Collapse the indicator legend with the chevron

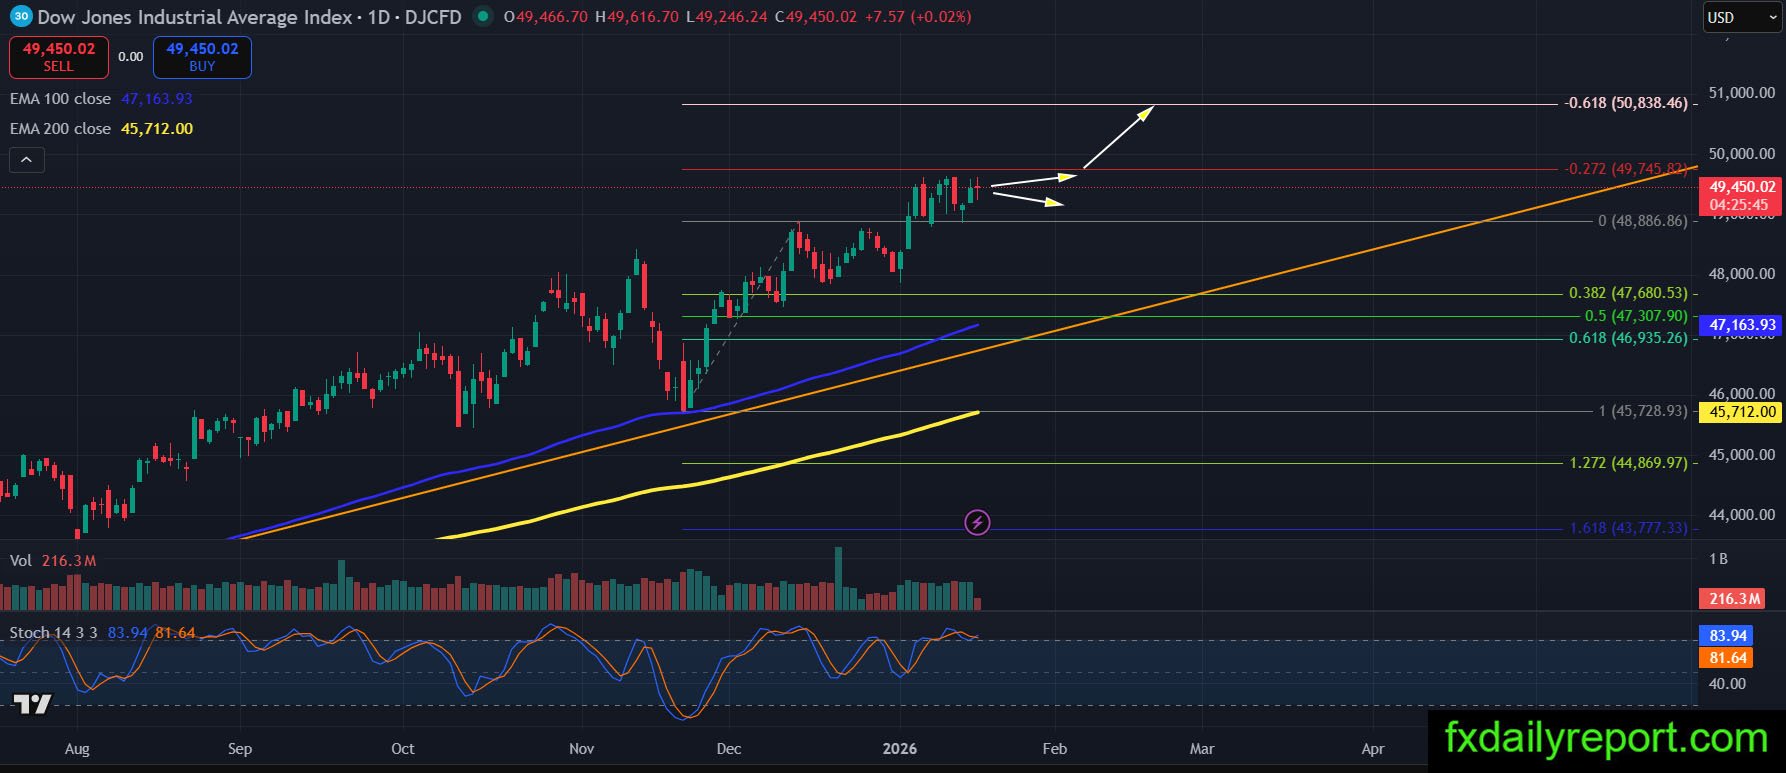point(27,159)
